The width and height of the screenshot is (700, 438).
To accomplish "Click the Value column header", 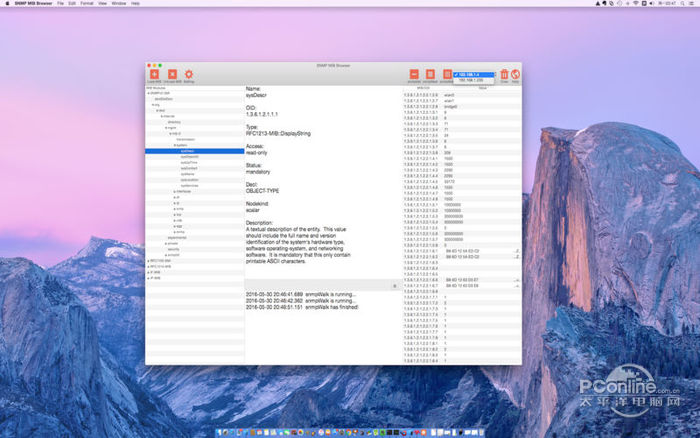I will click(483, 88).
